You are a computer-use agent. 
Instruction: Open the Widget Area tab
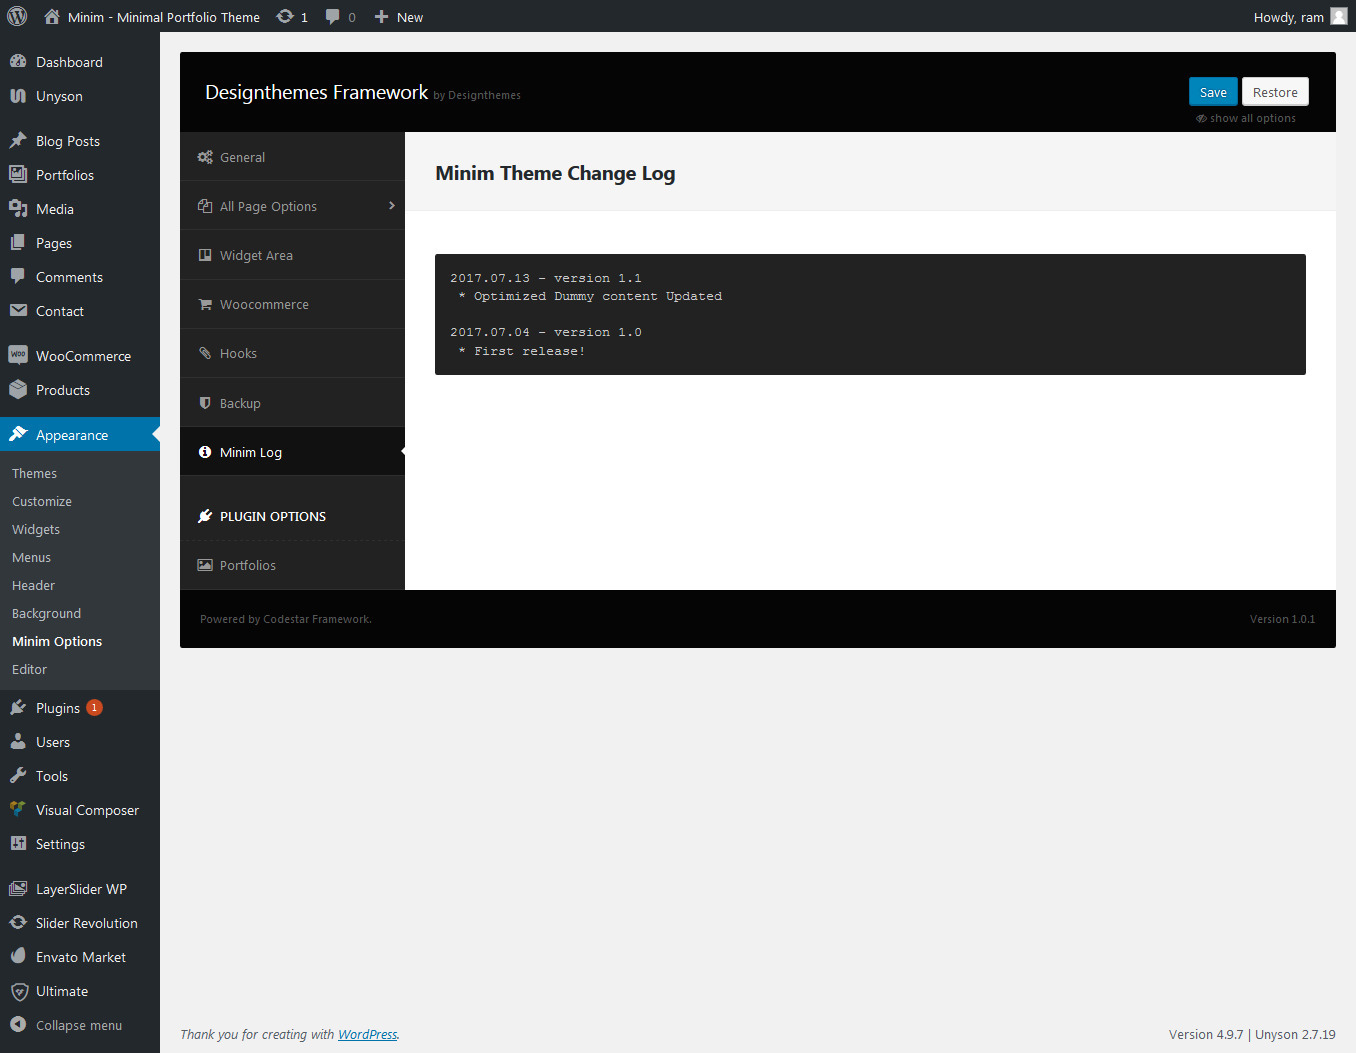point(292,255)
